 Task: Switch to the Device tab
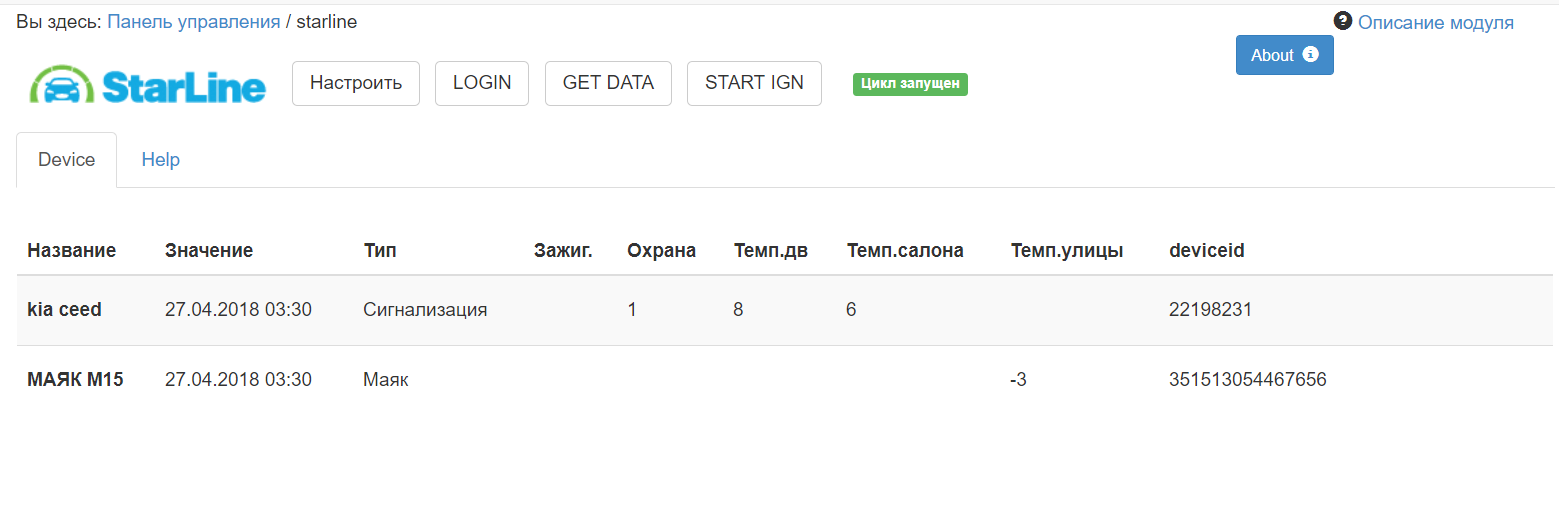tap(67, 160)
